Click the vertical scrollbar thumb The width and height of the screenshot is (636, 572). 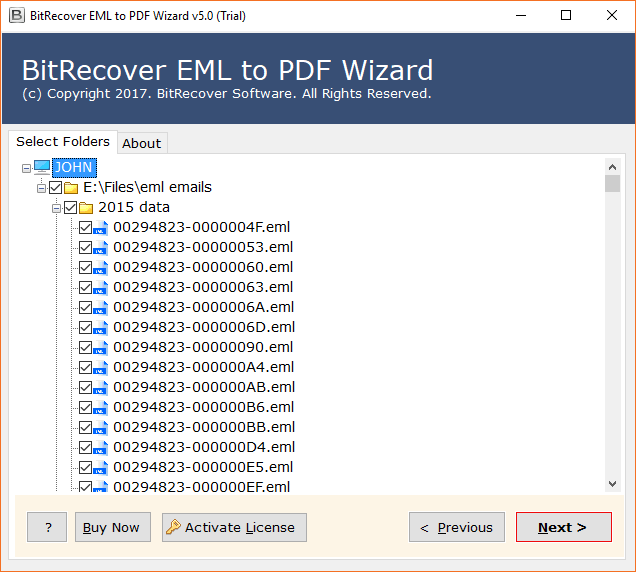[612, 184]
